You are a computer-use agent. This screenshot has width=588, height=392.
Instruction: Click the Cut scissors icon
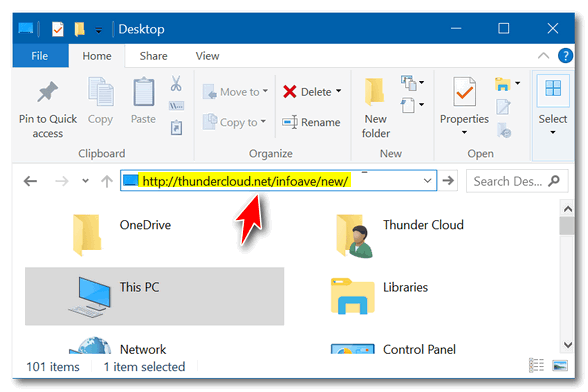coord(176,83)
